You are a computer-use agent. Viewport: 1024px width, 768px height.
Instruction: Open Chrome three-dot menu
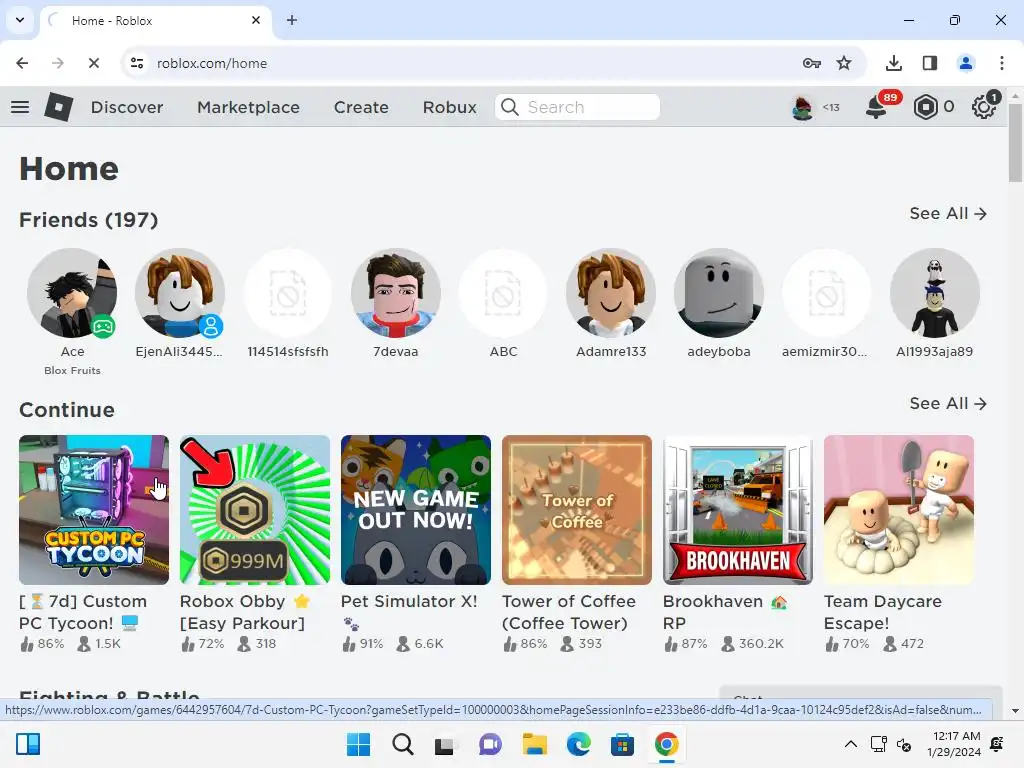click(x=1001, y=63)
